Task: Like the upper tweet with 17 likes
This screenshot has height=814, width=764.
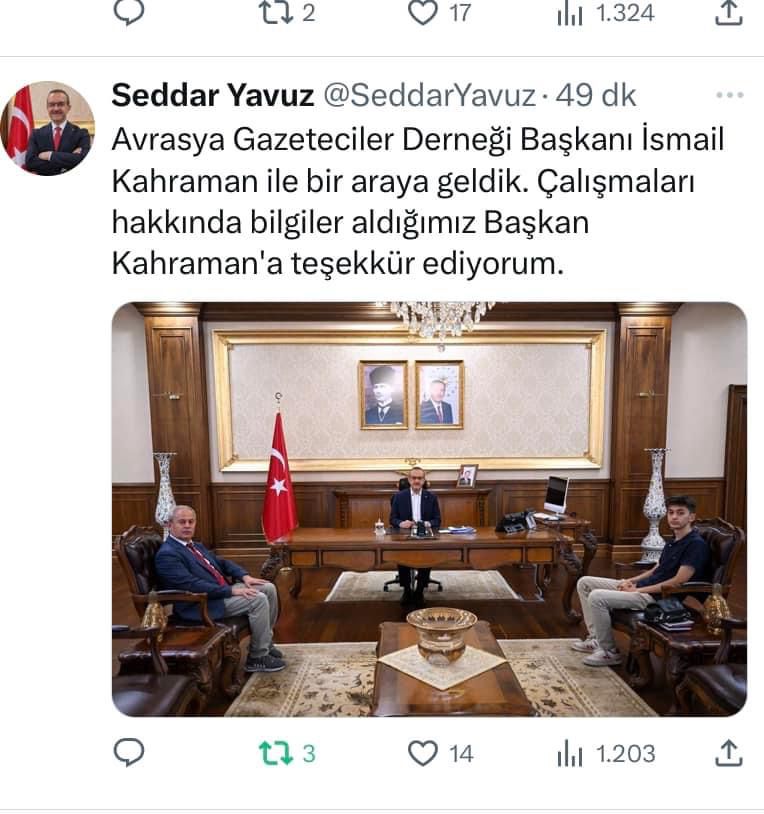Action: coord(422,12)
